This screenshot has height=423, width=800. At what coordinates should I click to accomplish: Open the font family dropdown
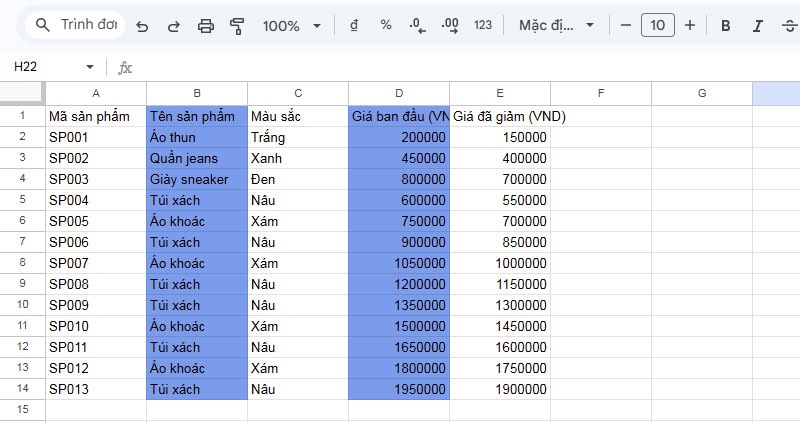click(557, 25)
